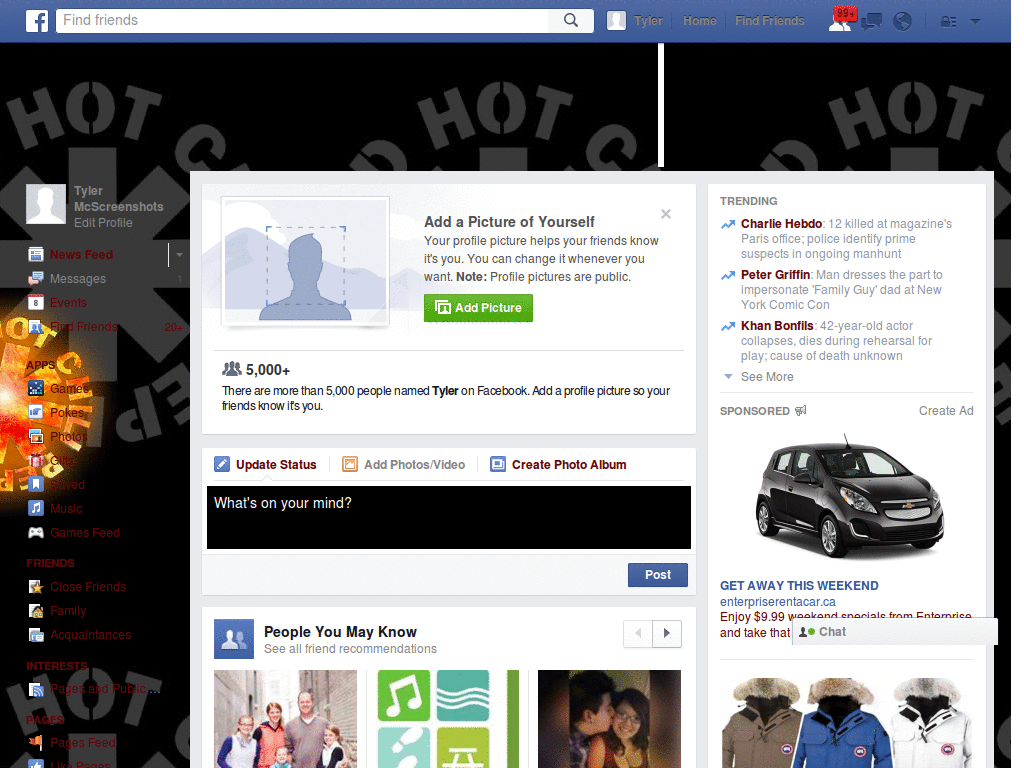The image size is (1024, 768).
Task: Click the Photos icon in sidebar
Action: [36, 436]
